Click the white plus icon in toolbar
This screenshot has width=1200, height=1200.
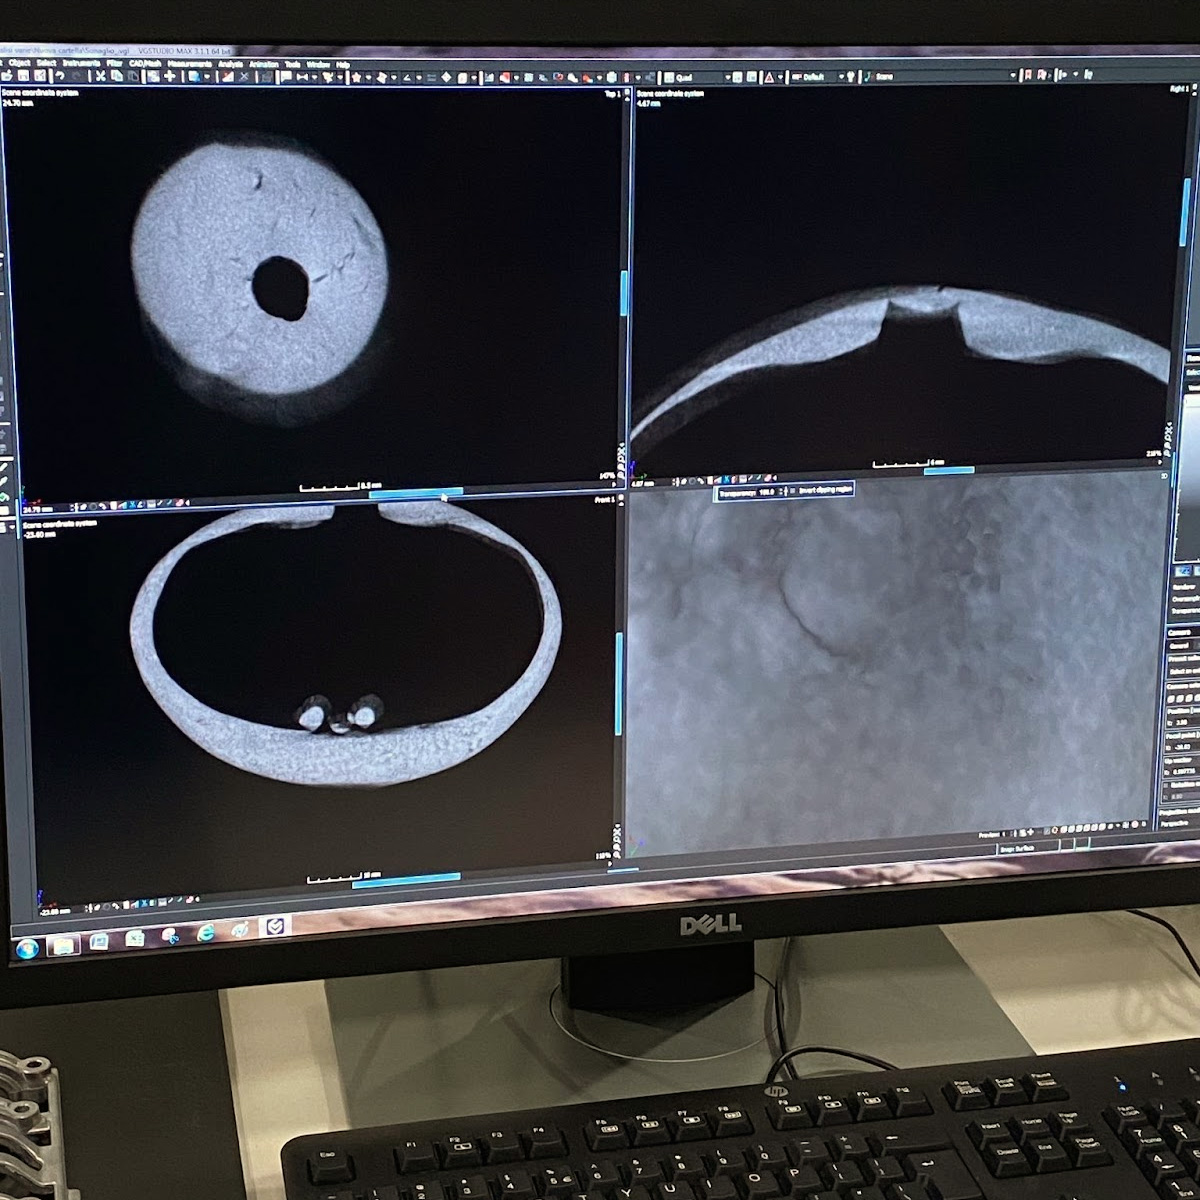[170, 76]
